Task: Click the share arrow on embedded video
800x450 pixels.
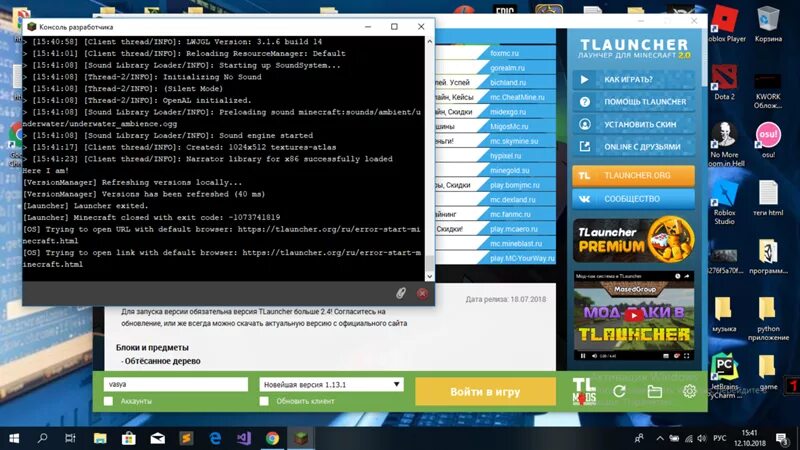Action: 687,276
